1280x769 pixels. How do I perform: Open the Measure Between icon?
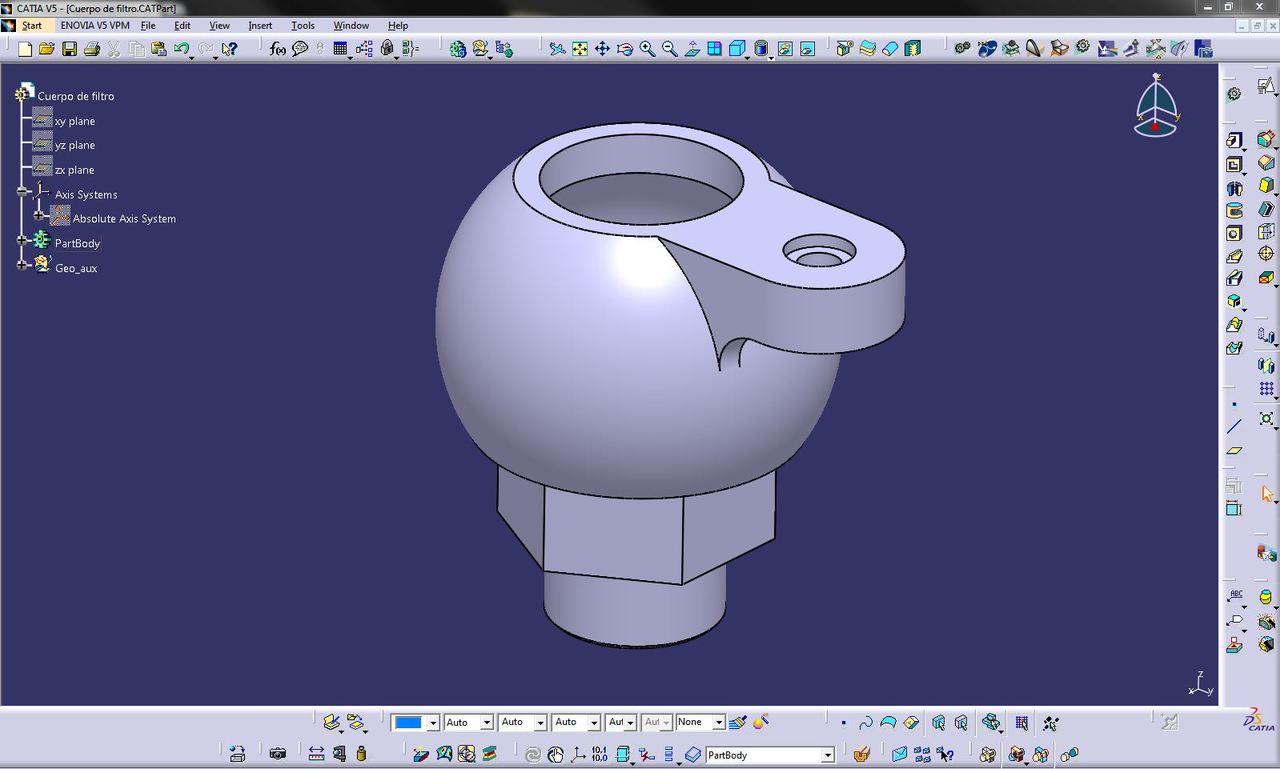tap(316, 754)
